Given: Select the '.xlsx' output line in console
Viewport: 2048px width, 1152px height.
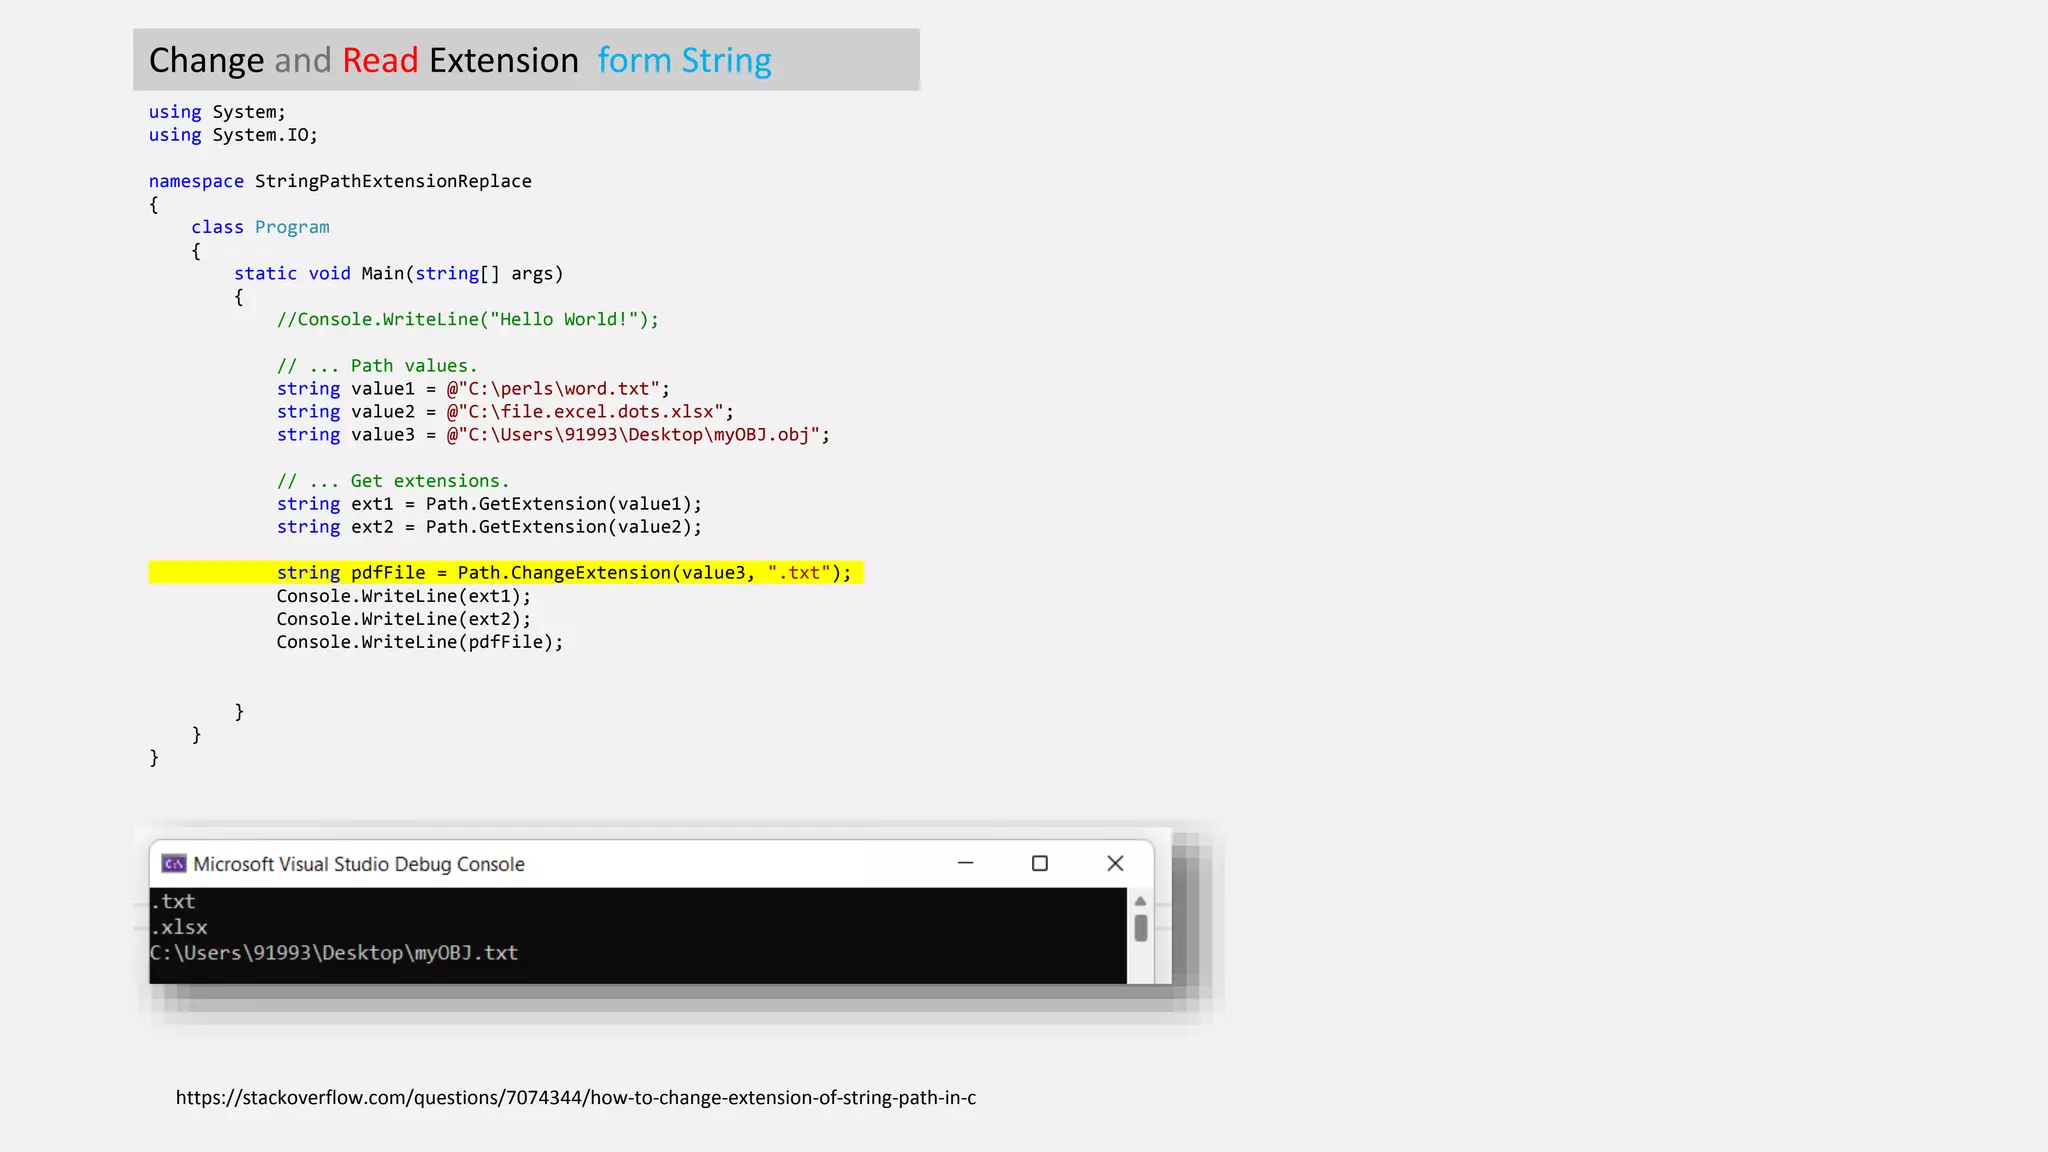Looking at the screenshot, I should (x=180, y=928).
